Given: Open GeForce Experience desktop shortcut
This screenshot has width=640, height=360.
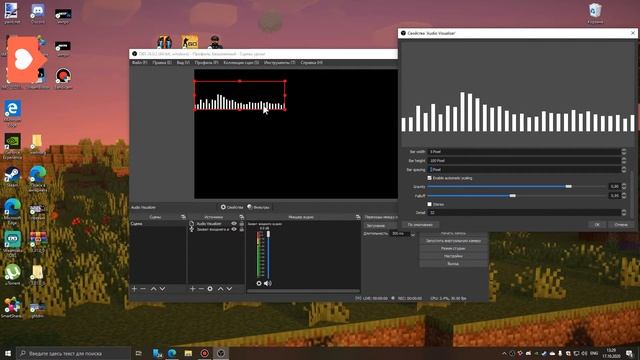Looking at the screenshot, I should tap(12, 146).
